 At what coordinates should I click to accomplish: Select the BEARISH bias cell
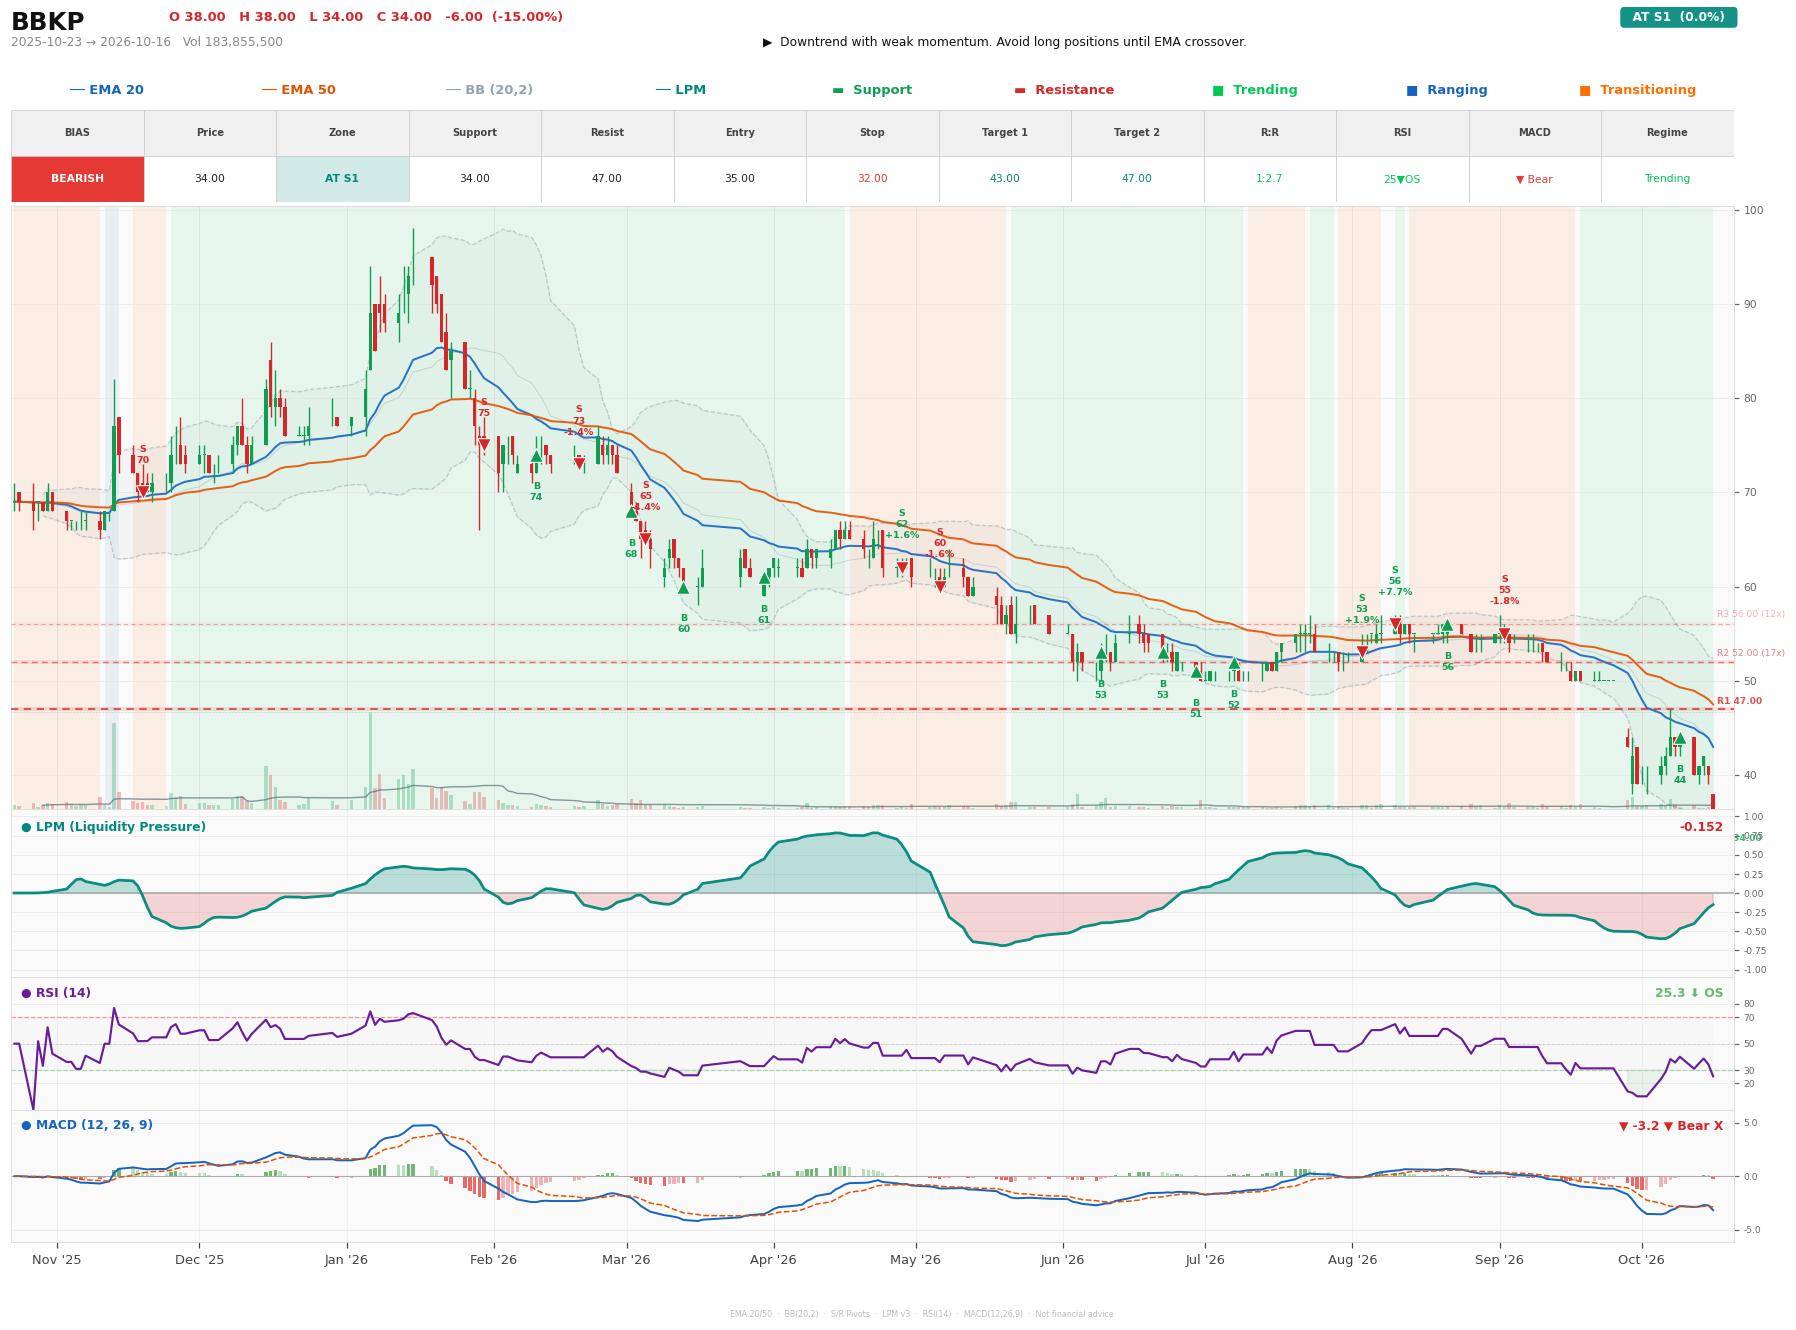[x=77, y=179]
